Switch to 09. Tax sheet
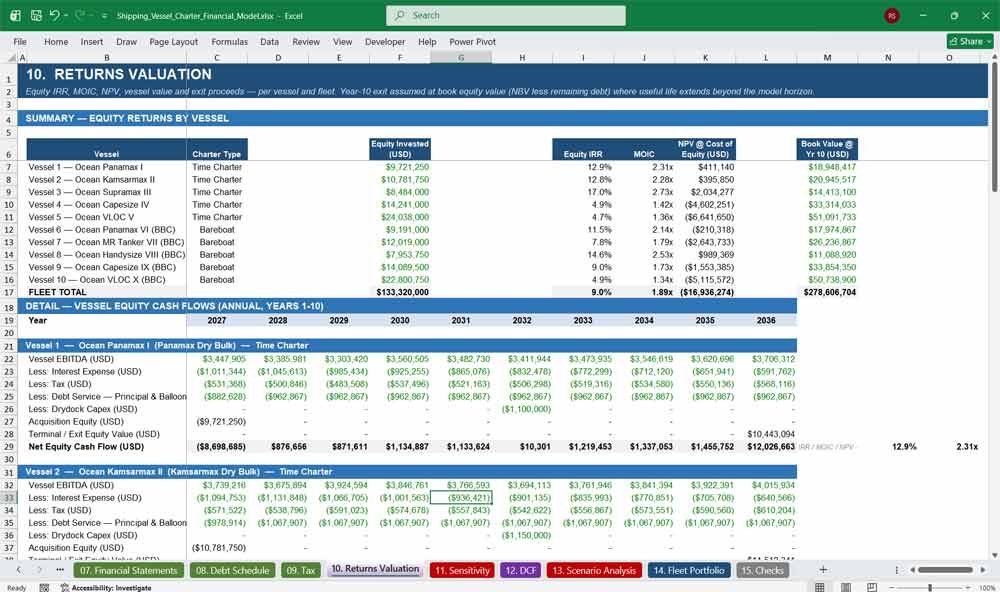The image size is (1000, 592). [300, 570]
